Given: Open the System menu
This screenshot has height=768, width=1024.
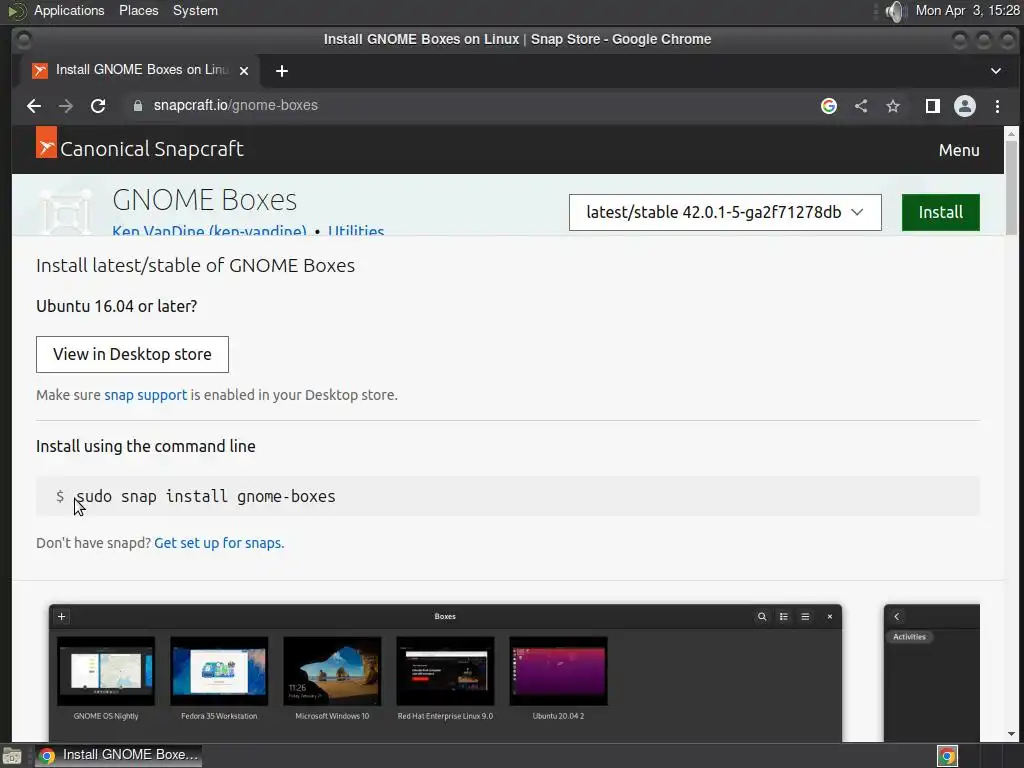Looking at the screenshot, I should (195, 10).
